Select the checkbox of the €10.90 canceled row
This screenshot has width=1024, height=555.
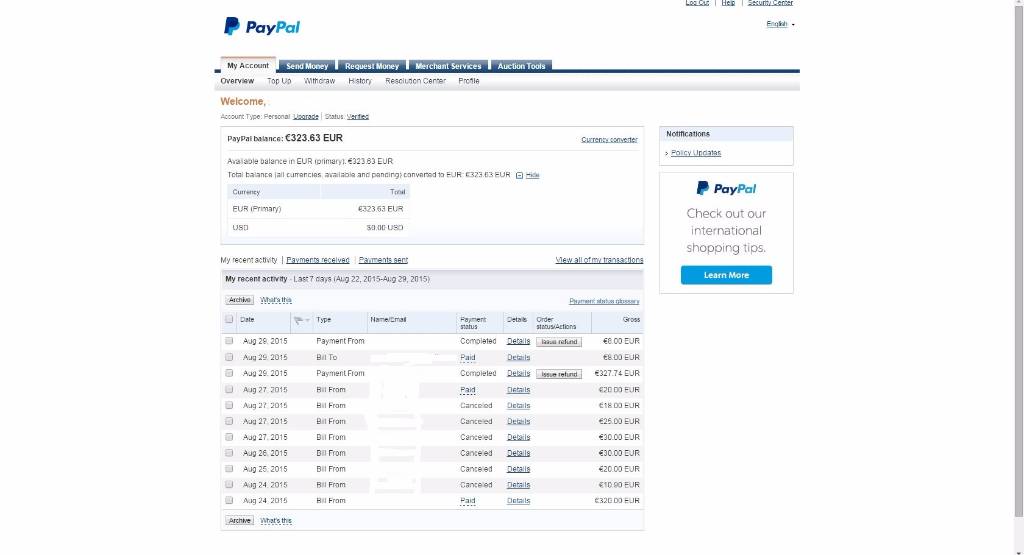pyautogui.click(x=229, y=484)
